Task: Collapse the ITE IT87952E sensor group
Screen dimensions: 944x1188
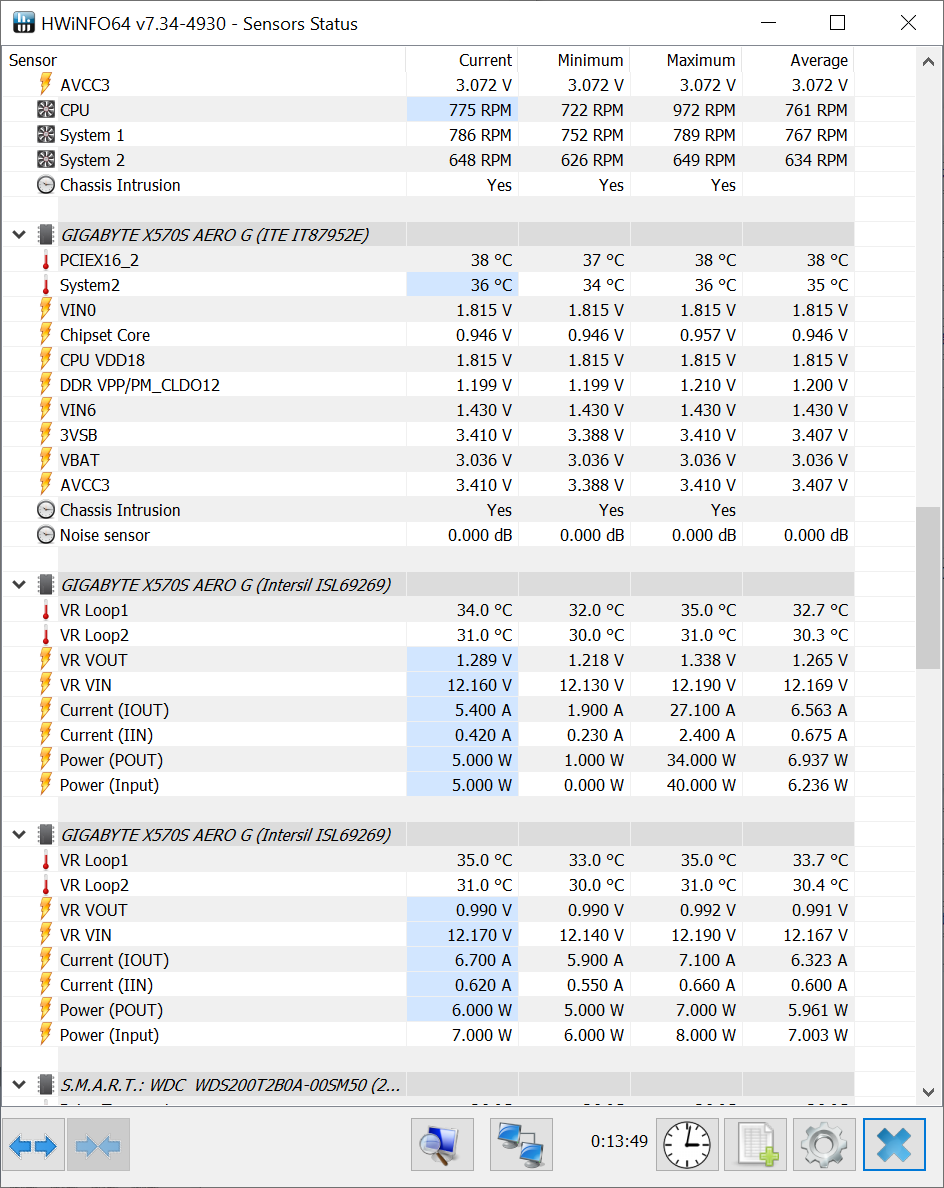Action: (20, 235)
